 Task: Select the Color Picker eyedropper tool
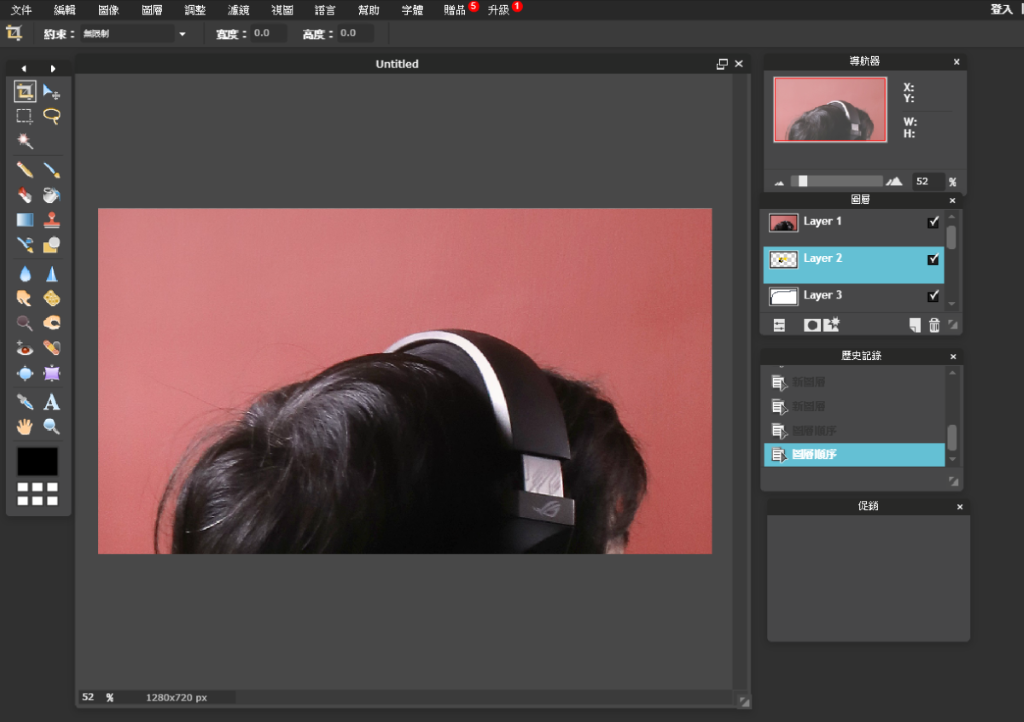[x=25, y=402]
